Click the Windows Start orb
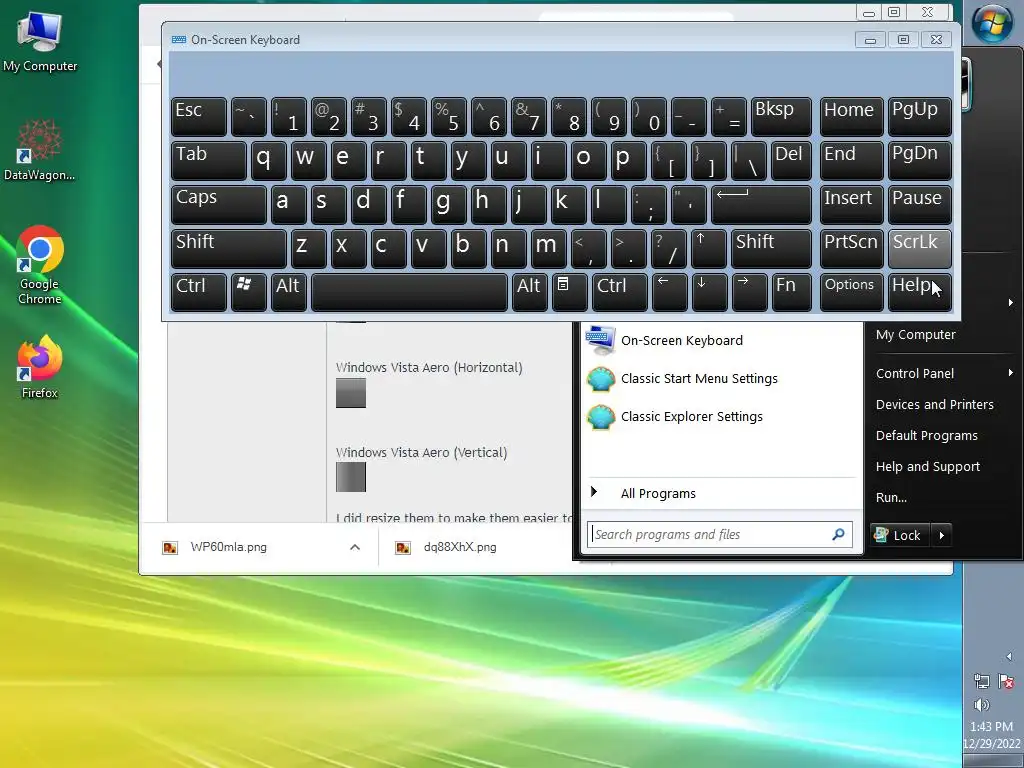Viewport: 1024px width, 768px height. click(x=992, y=24)
